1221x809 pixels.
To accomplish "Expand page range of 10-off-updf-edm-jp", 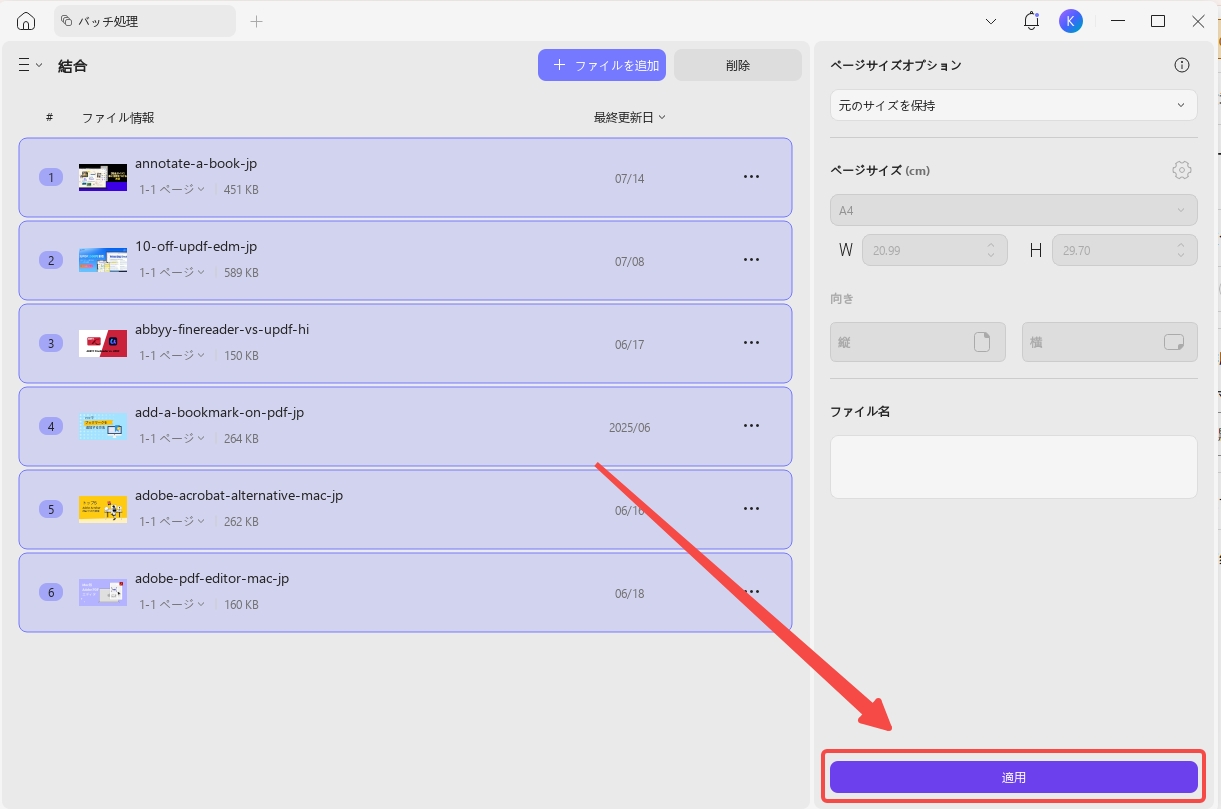I will pos(172,272).
